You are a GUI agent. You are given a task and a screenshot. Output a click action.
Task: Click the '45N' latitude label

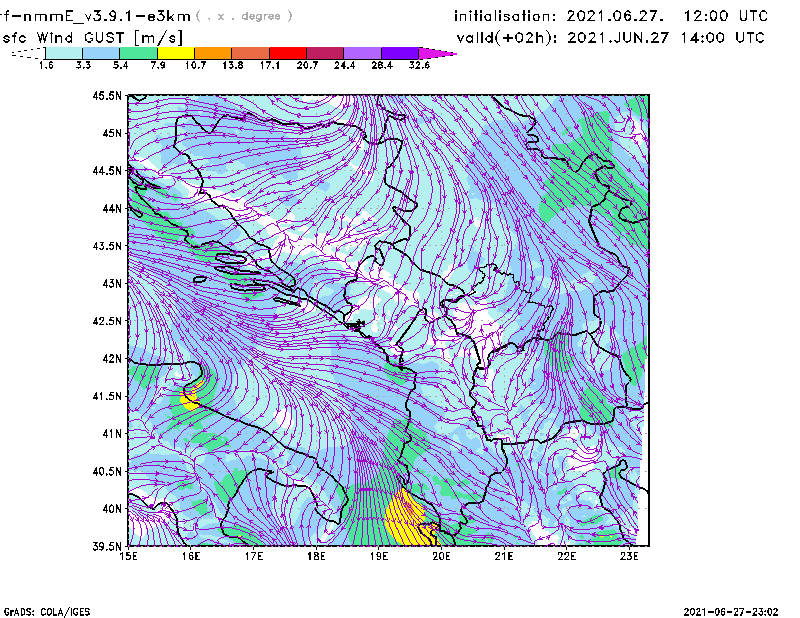coord(112,133)
